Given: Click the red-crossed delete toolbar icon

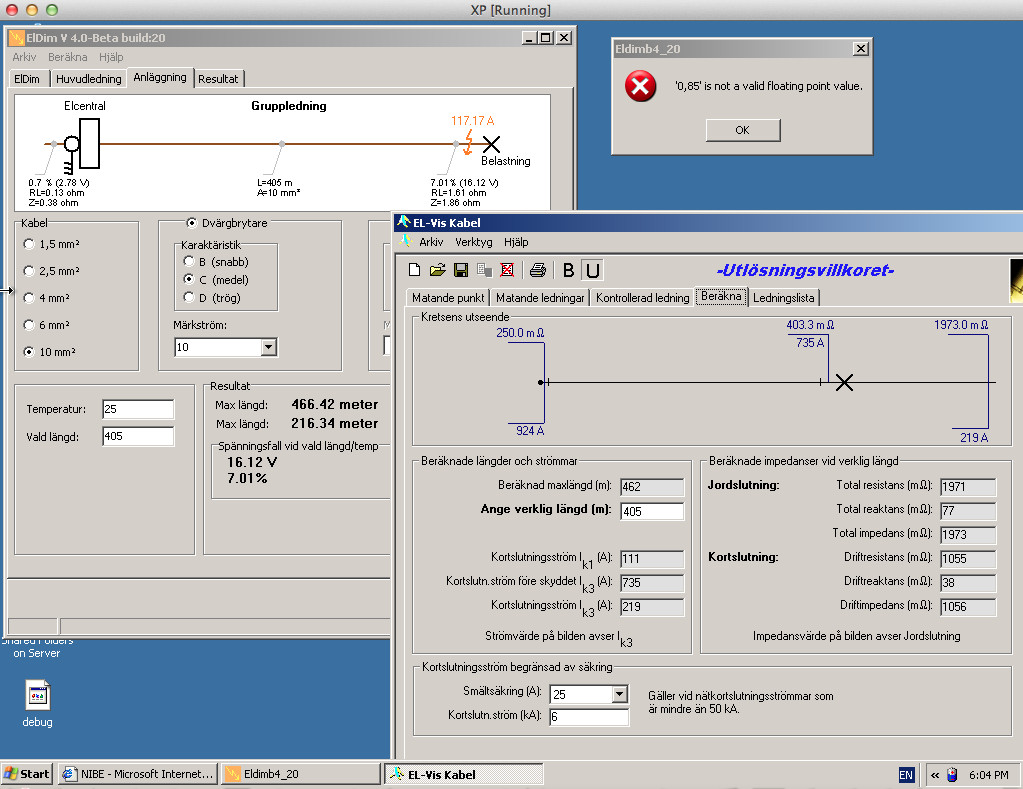Looking at the screenshot, I should pos(507,270).
